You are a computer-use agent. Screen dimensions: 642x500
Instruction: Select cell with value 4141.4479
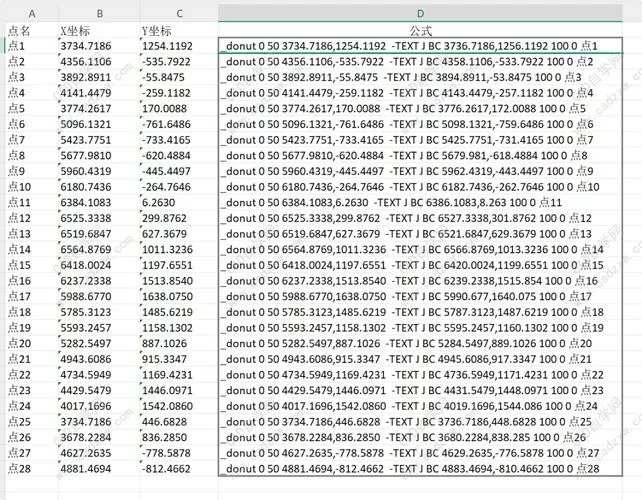click(99, 93)
